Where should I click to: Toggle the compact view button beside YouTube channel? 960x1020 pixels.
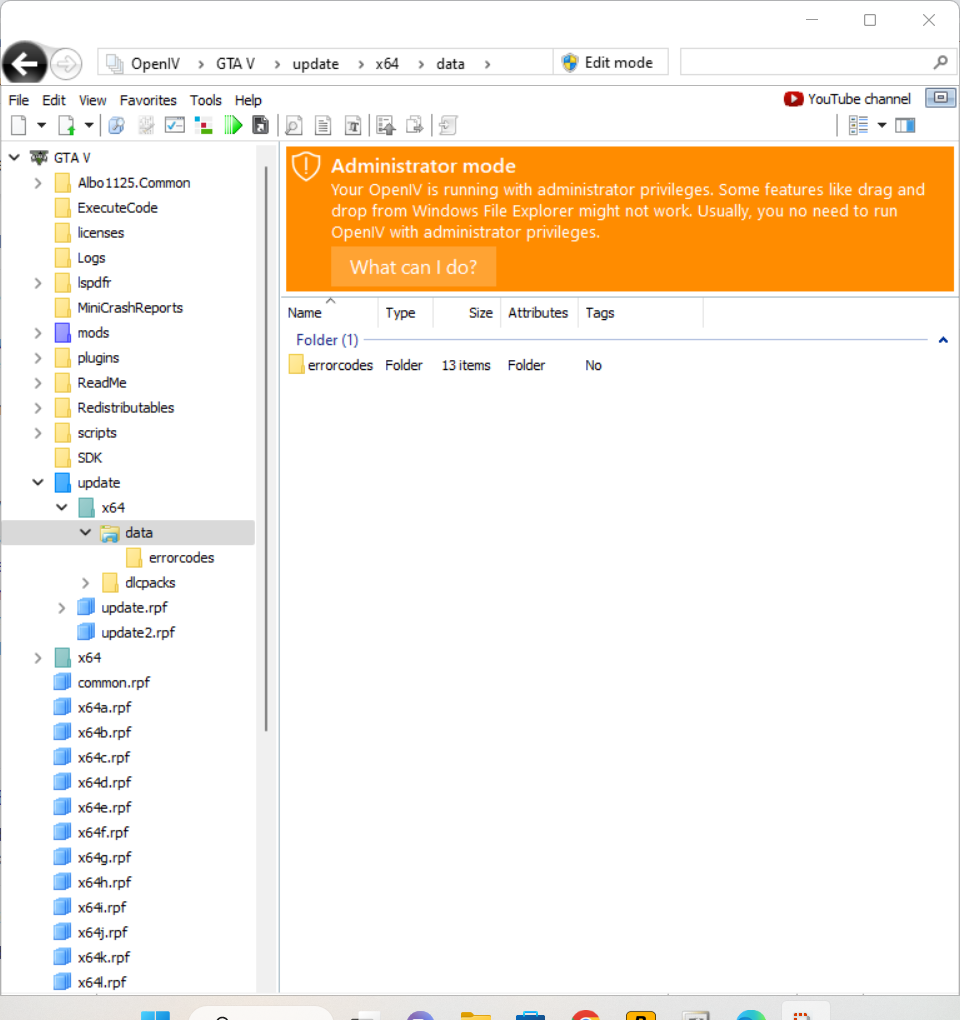click(x=940, y=98)
